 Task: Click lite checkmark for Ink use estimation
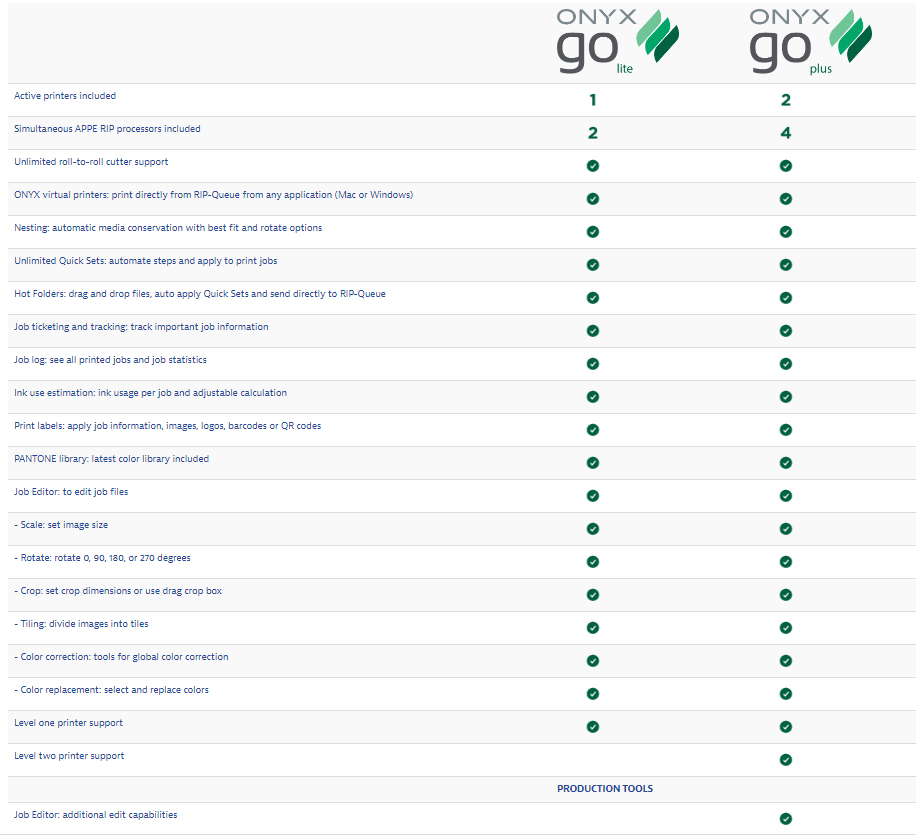pyautogui.click(x=593, y=397)
